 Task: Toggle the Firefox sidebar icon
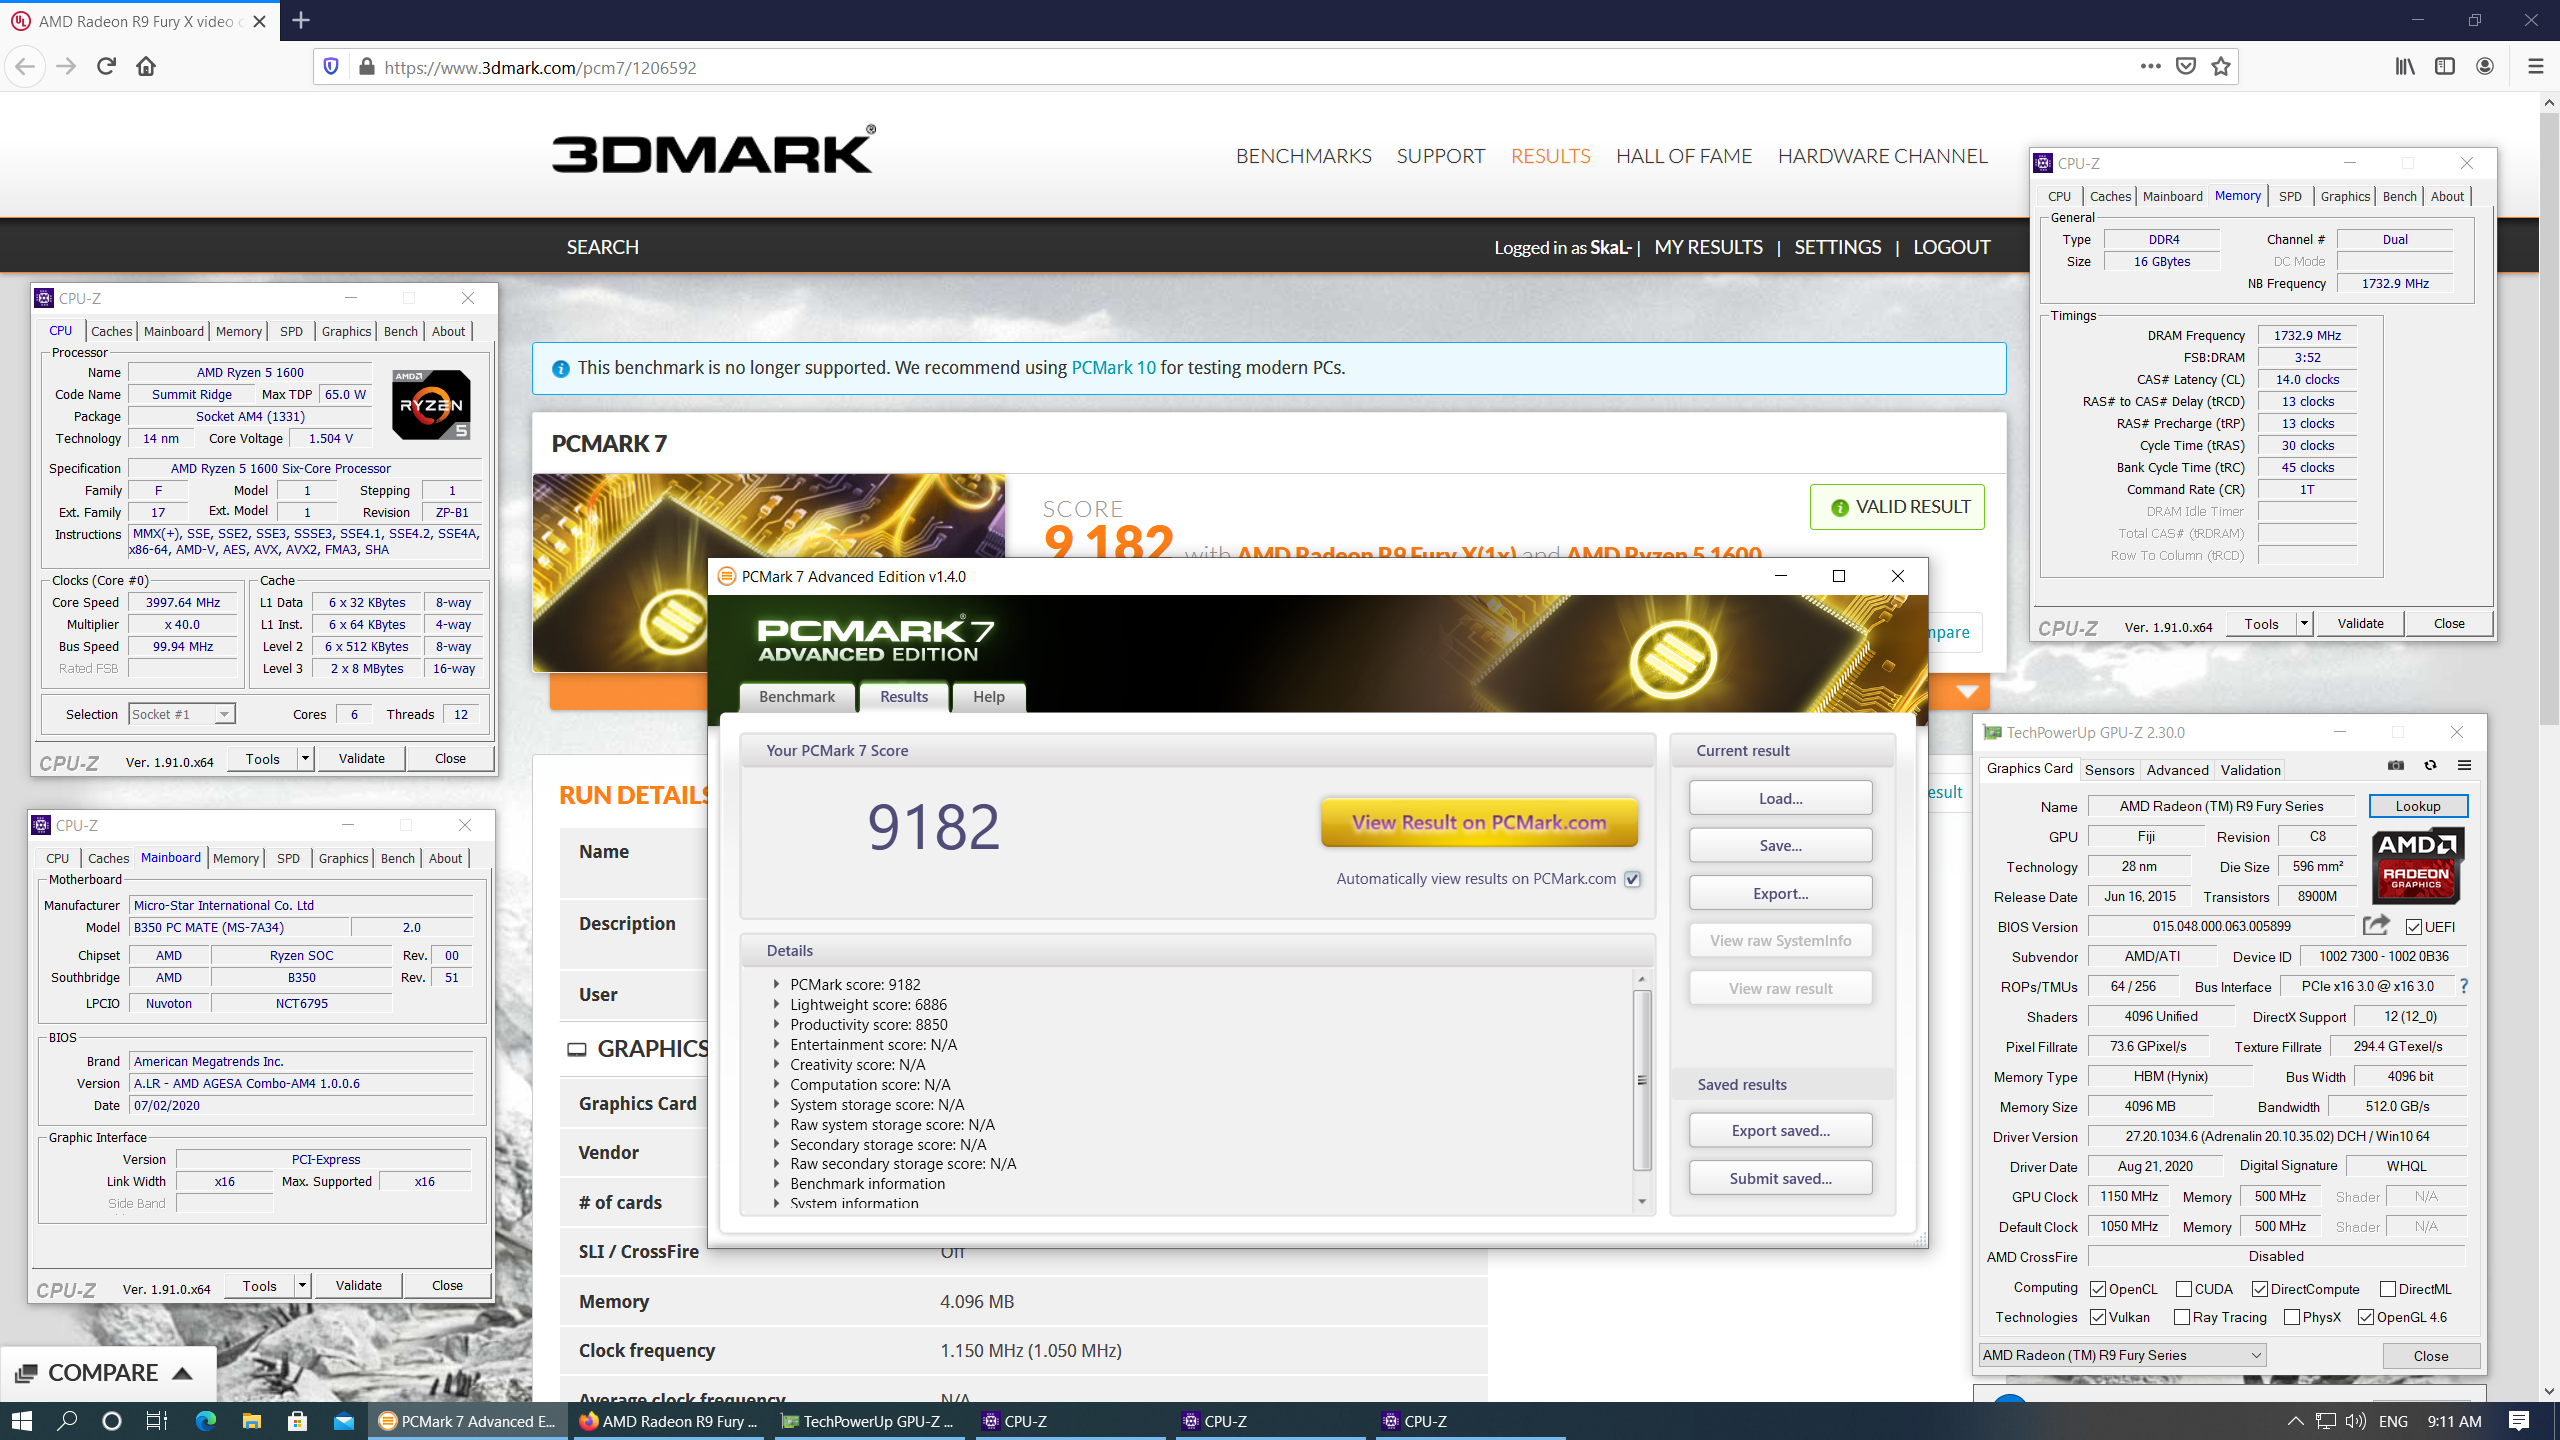tap(2445, 67)
